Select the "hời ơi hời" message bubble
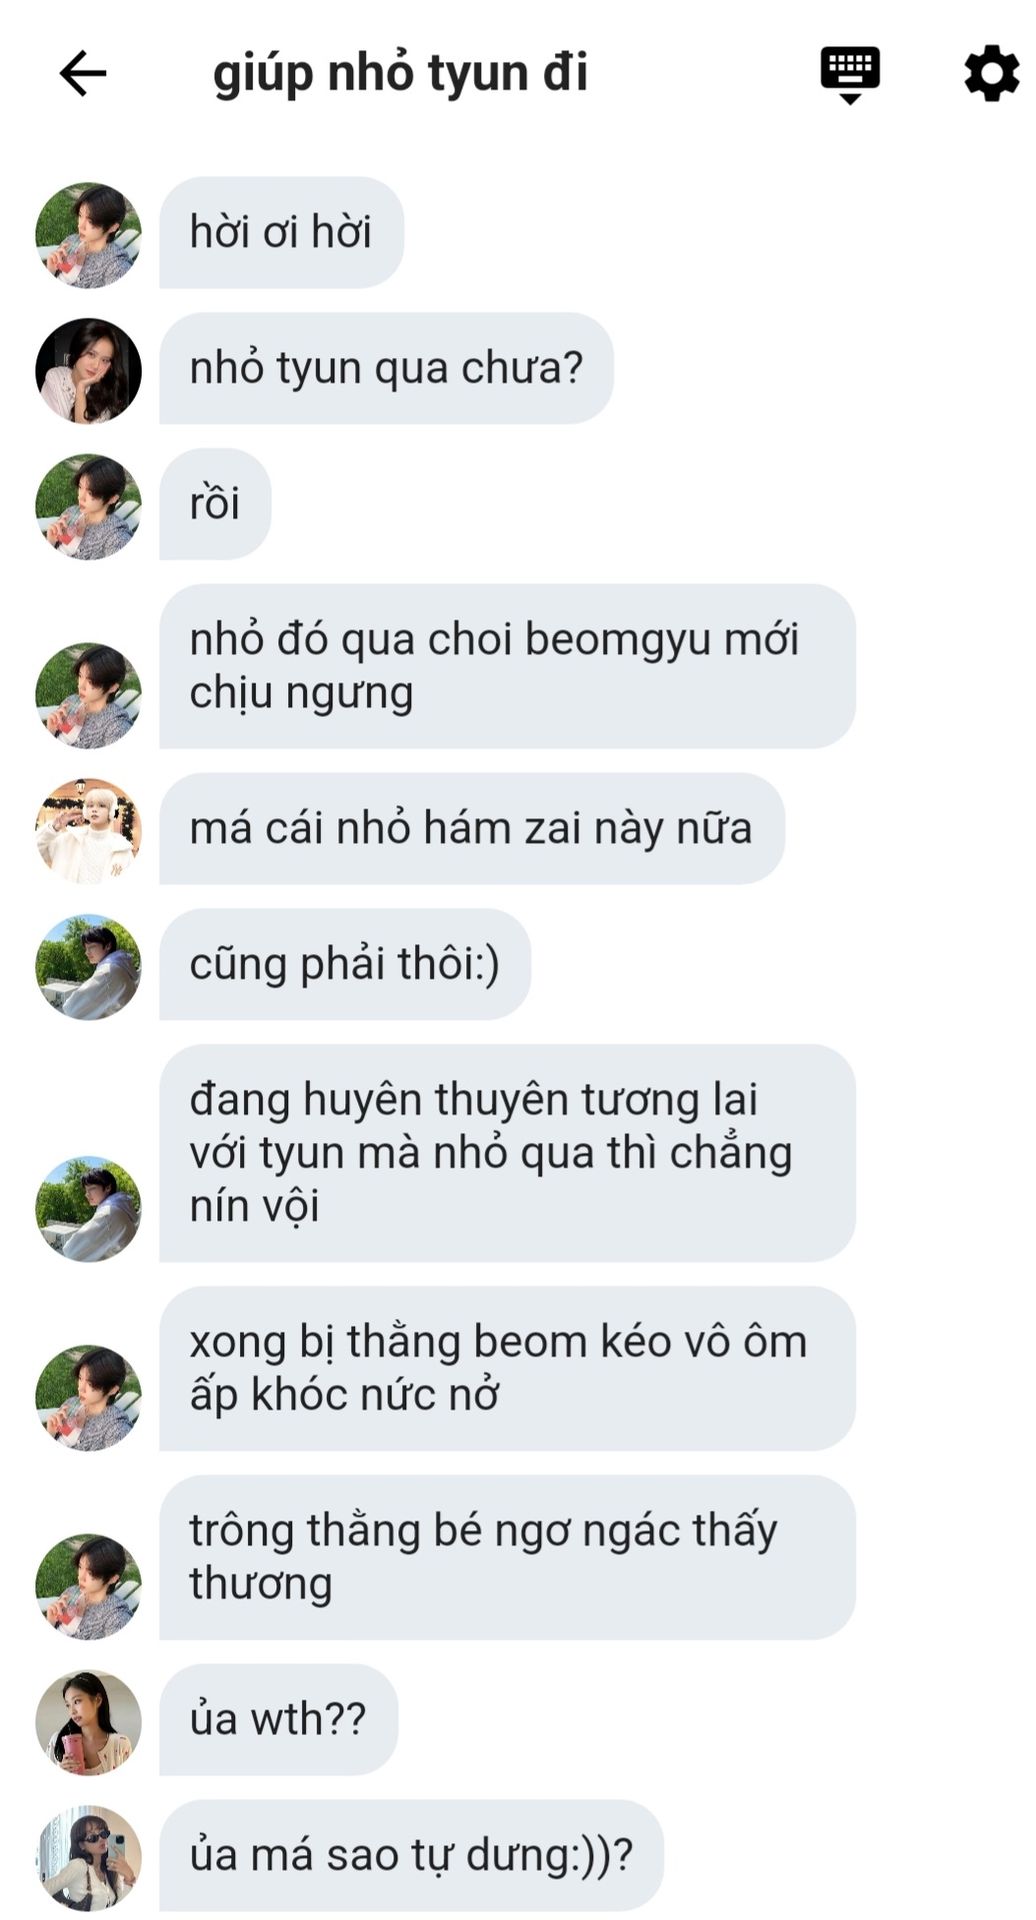Image resolution: width=1036 pixels, height=1920 pixels. pos(281,233)
